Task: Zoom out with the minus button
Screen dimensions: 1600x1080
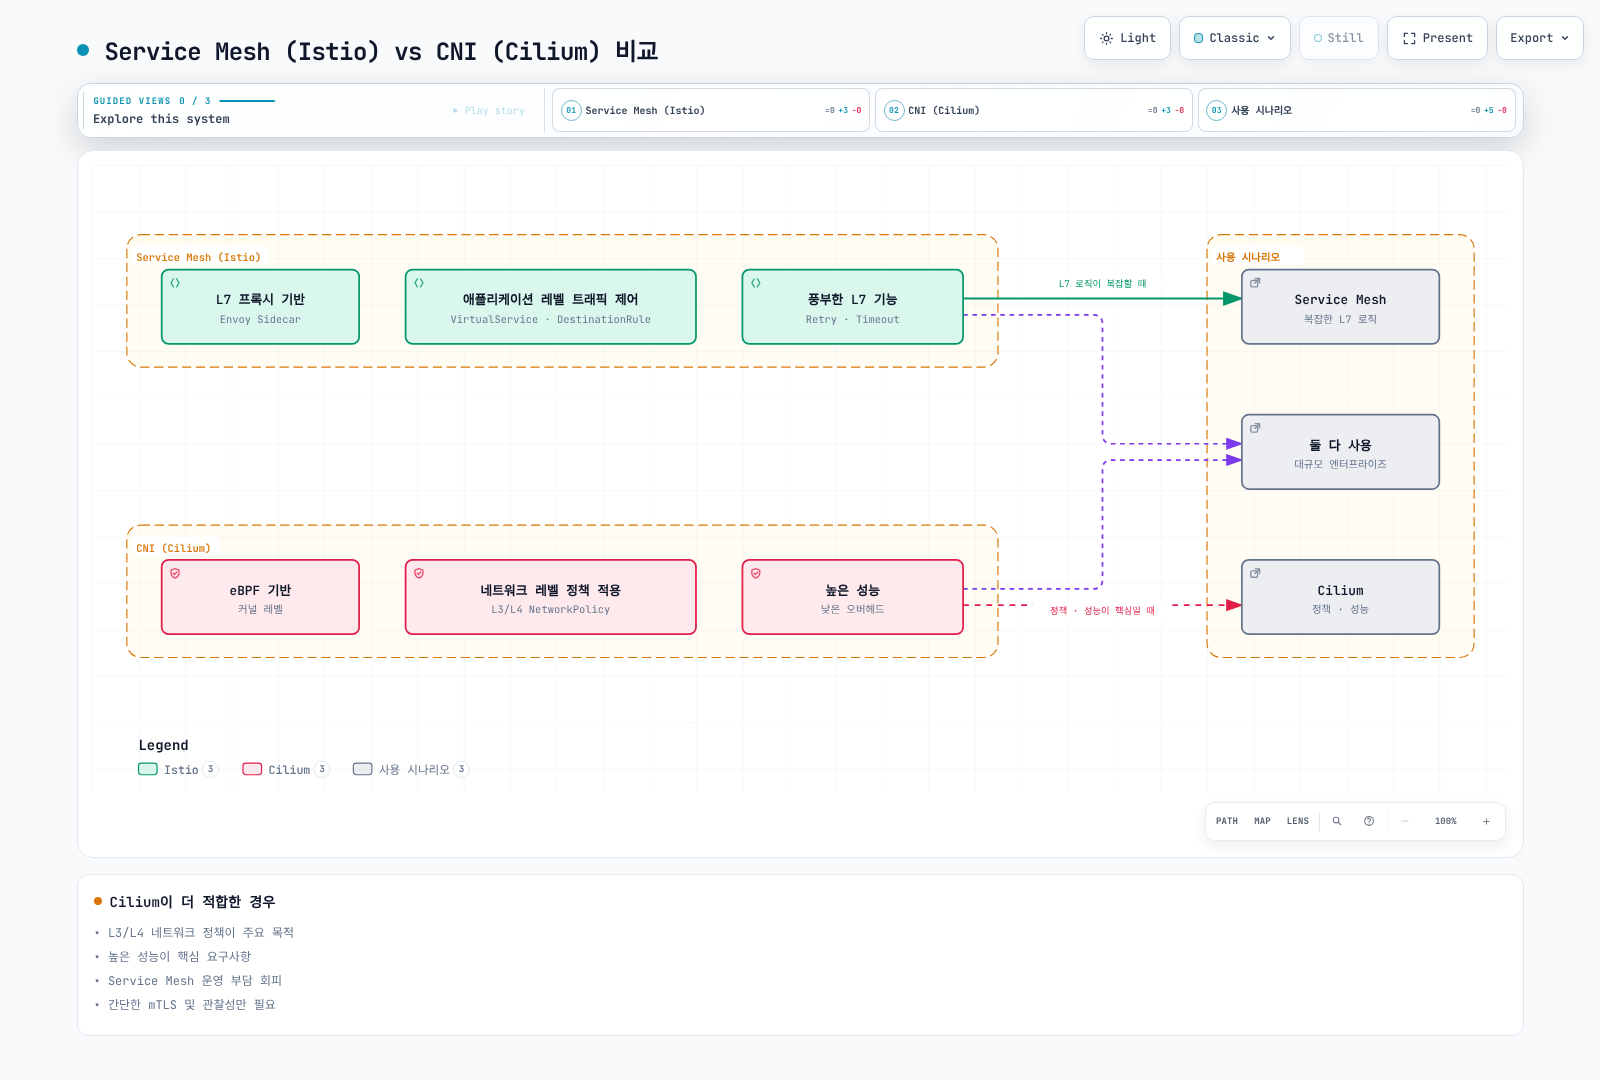Action: pyautogui.click(x=1405, y=821)
